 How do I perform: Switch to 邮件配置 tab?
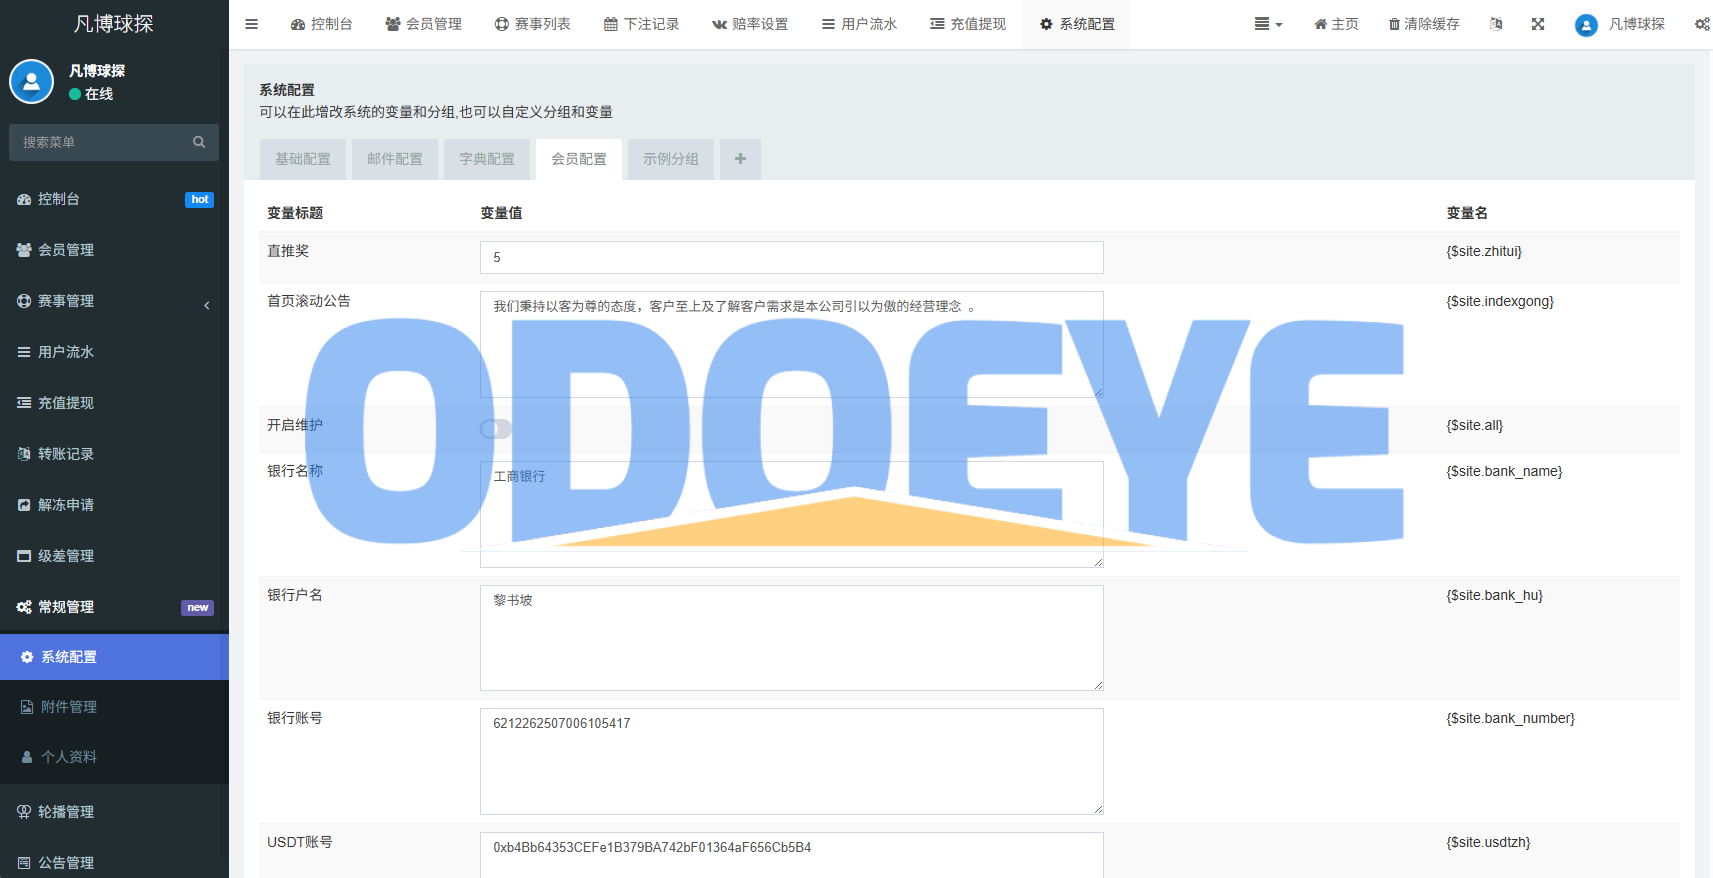click(x=395, y=159)
